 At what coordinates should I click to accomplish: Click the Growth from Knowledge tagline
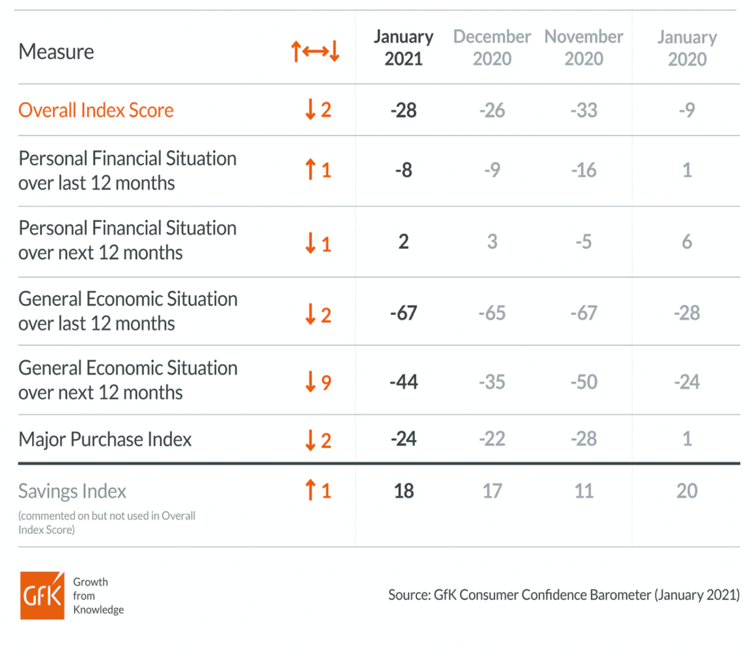[98, 595]
